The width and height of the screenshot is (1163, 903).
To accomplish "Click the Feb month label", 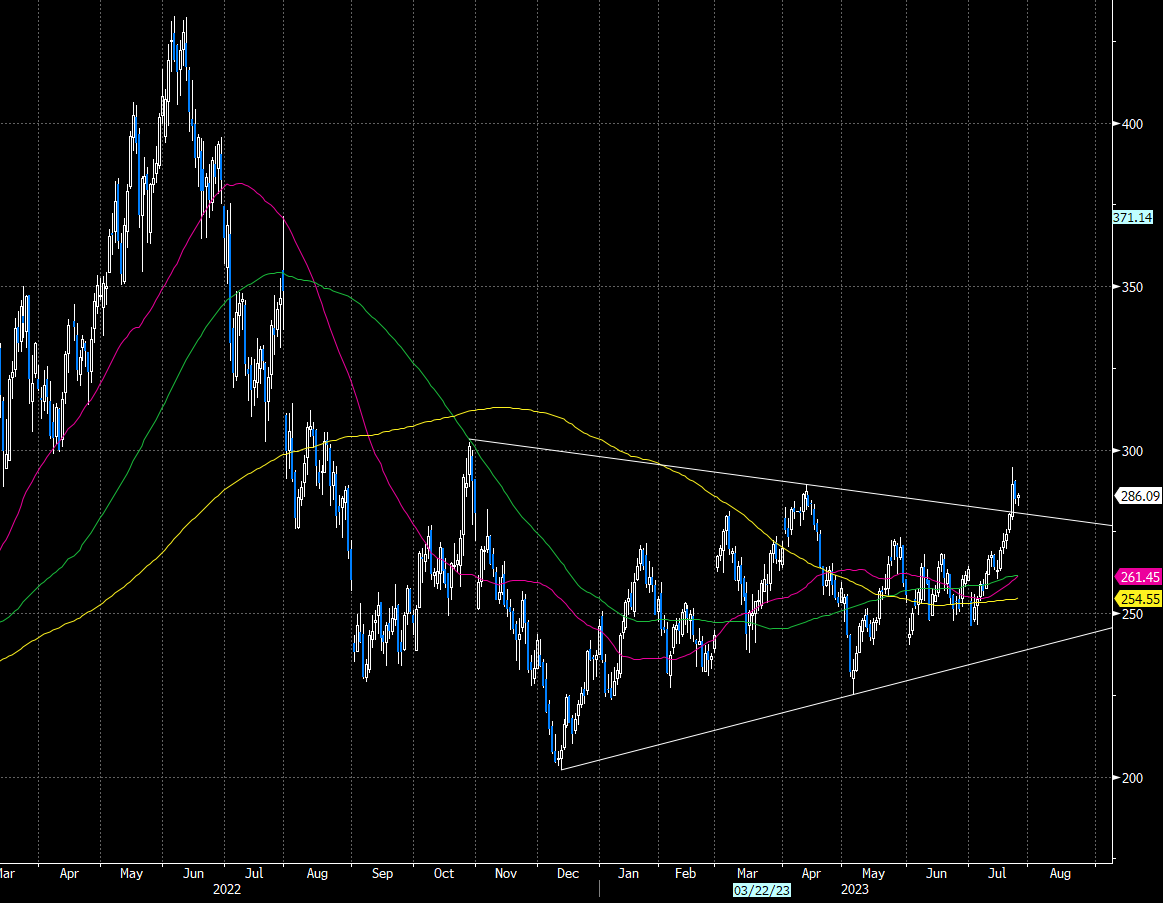I will coord(685,873).
